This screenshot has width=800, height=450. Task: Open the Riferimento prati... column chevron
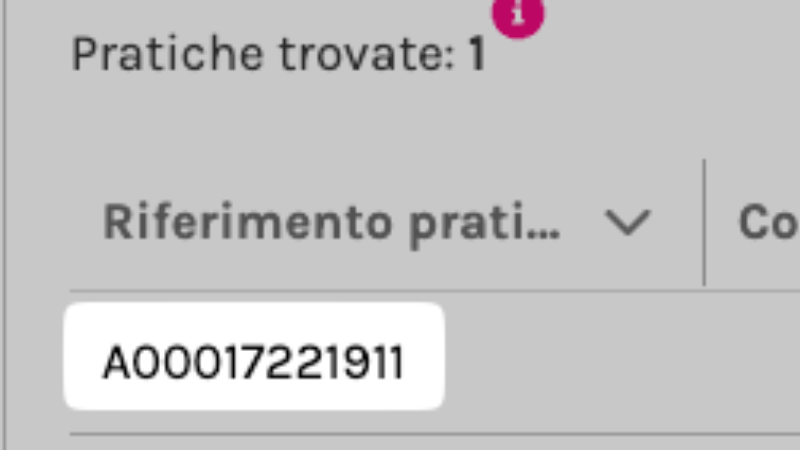tap(628, 222)
